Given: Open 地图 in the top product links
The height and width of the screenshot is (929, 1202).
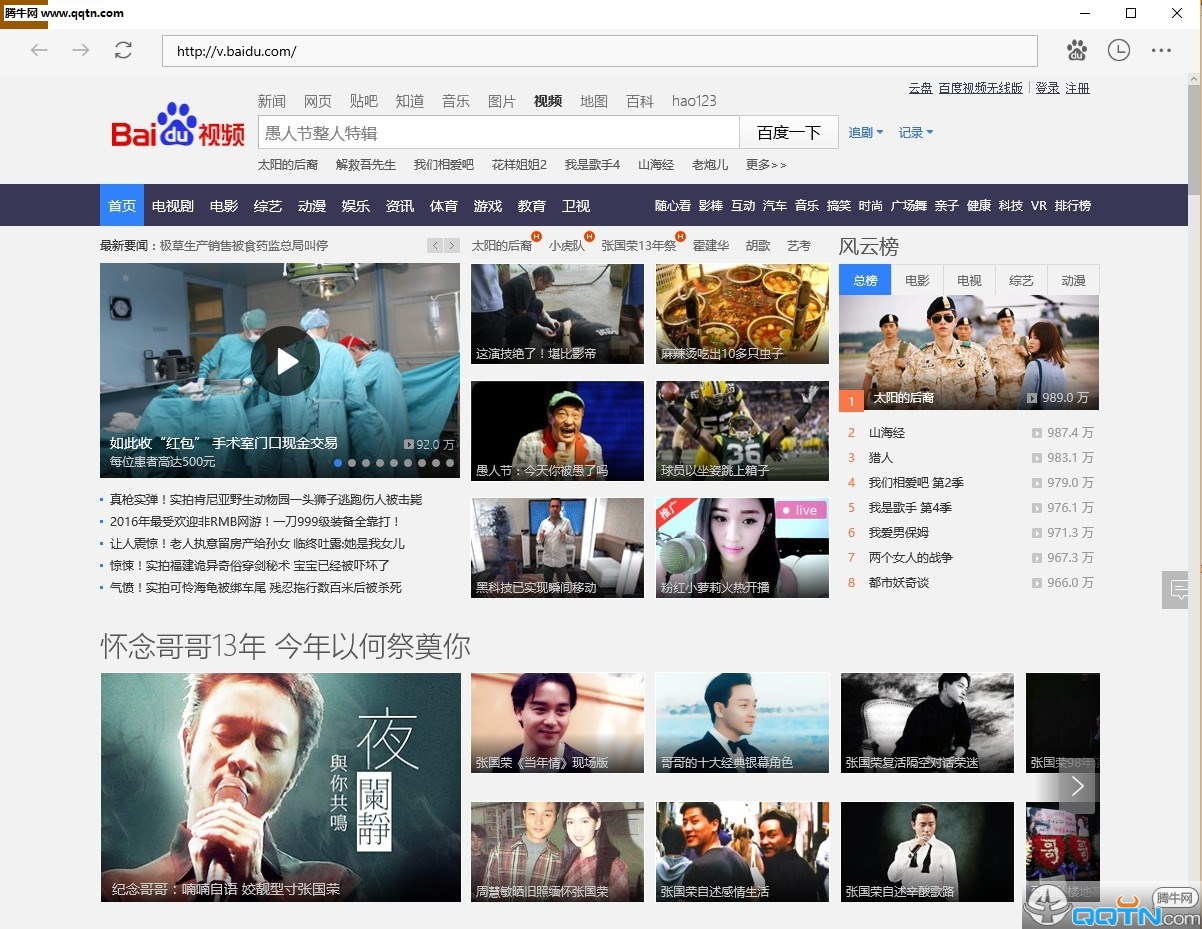Looking at the screenshot, I should (594, 101).
